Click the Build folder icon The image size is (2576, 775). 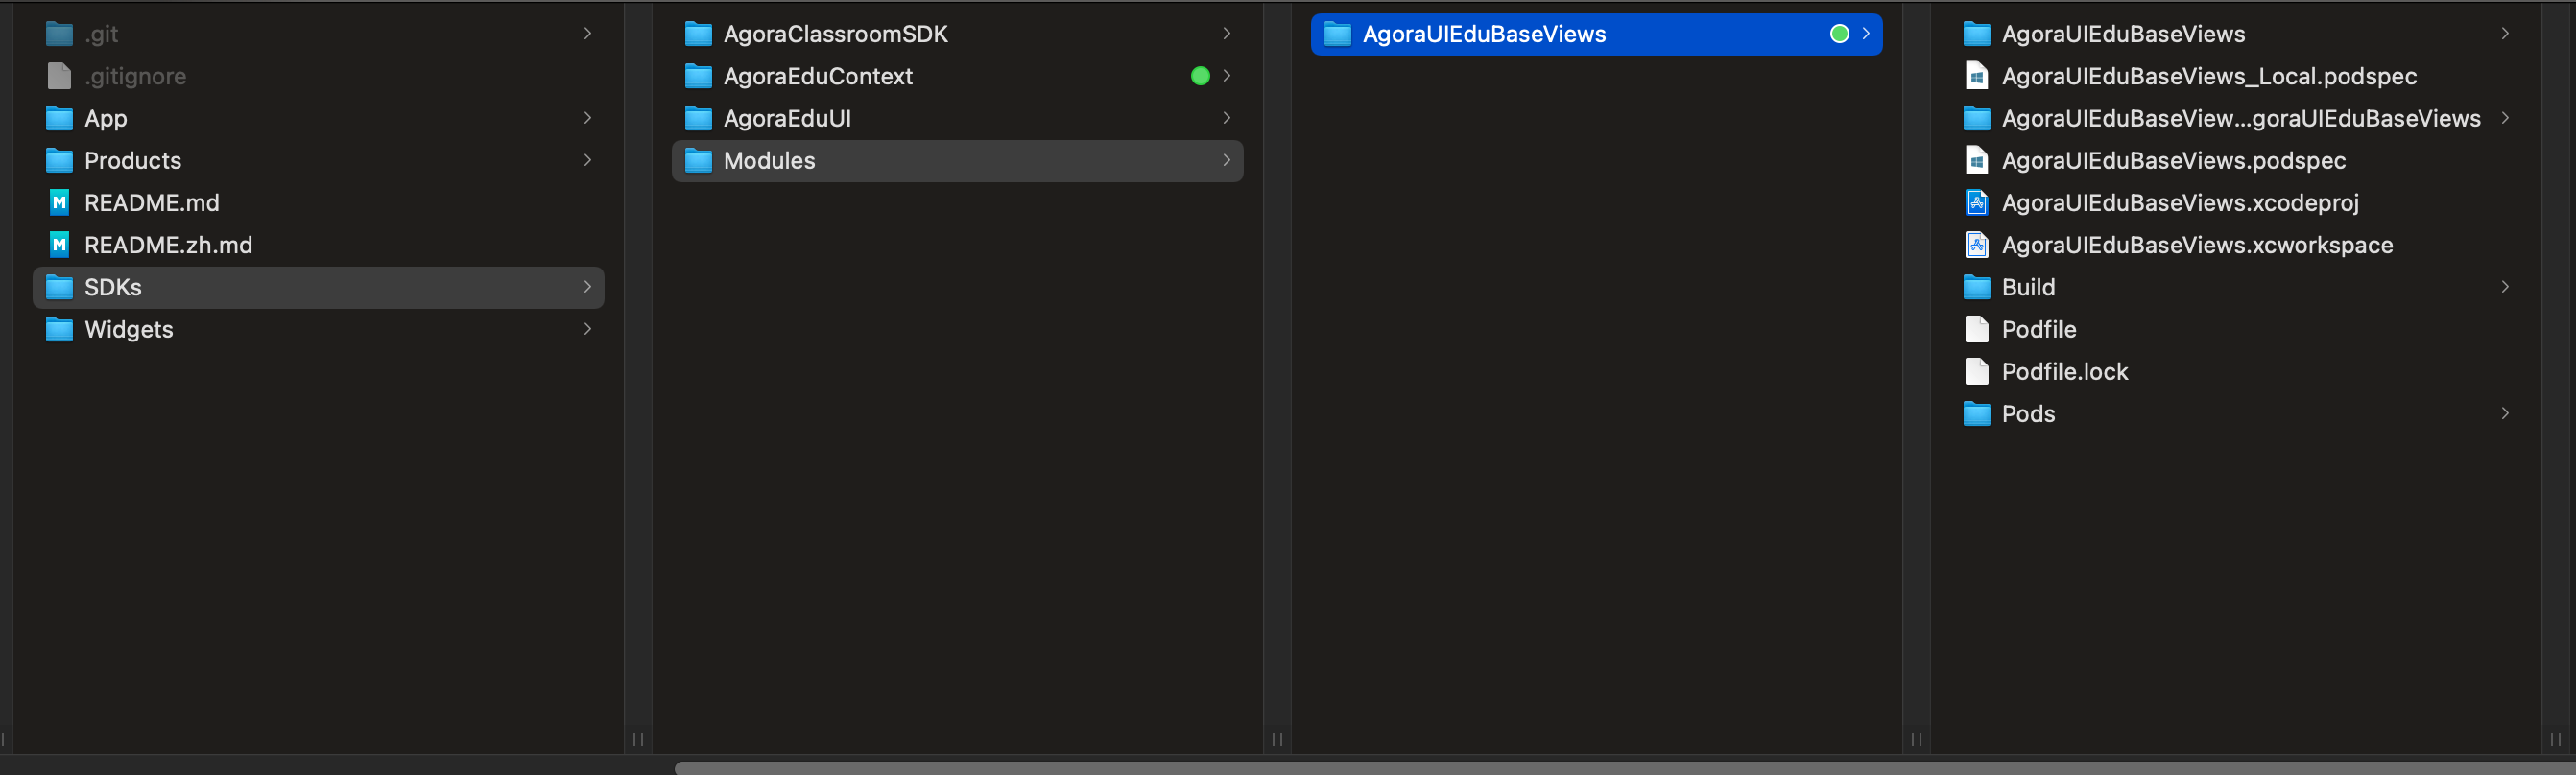(x=1976, y=287)
